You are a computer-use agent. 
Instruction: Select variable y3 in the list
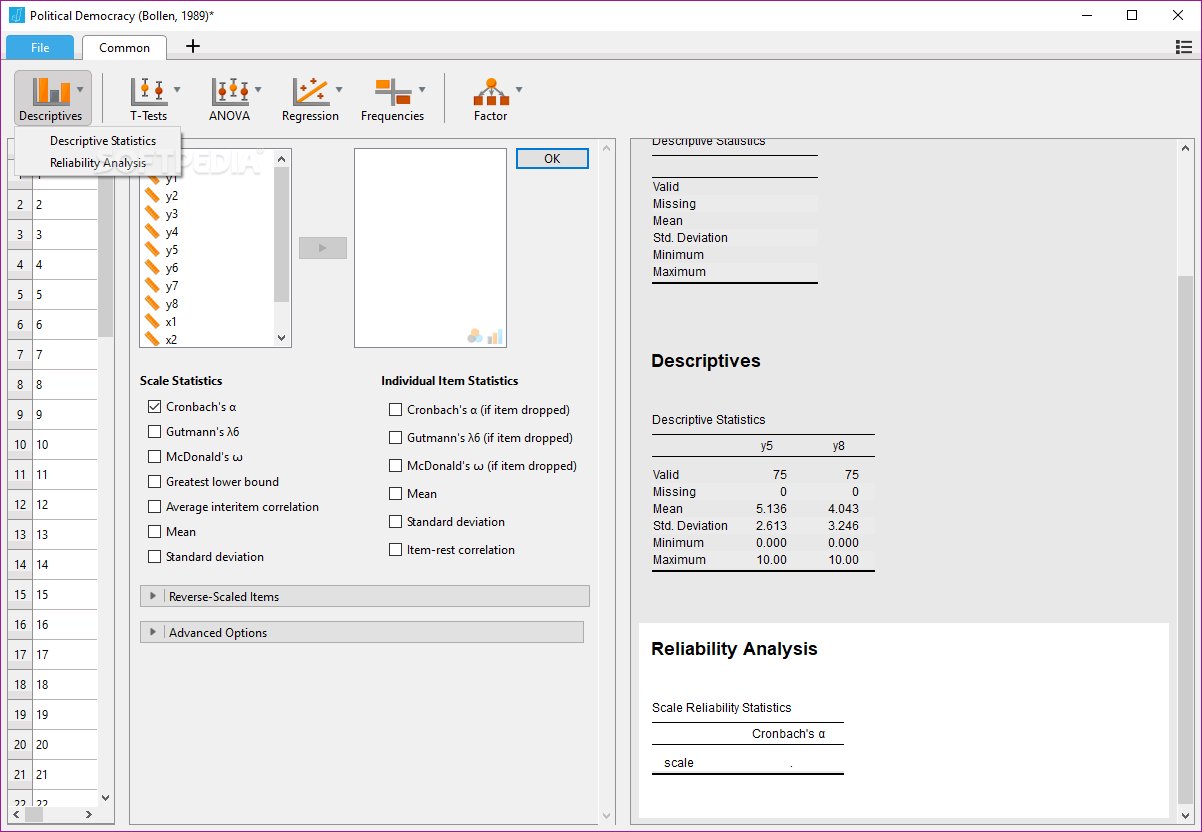(172, 214)
